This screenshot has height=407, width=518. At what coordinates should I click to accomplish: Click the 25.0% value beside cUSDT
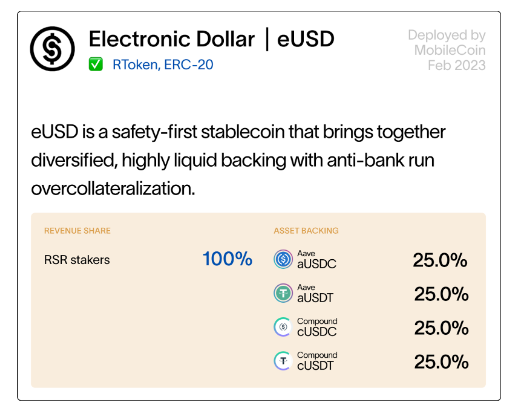point(441,362)
